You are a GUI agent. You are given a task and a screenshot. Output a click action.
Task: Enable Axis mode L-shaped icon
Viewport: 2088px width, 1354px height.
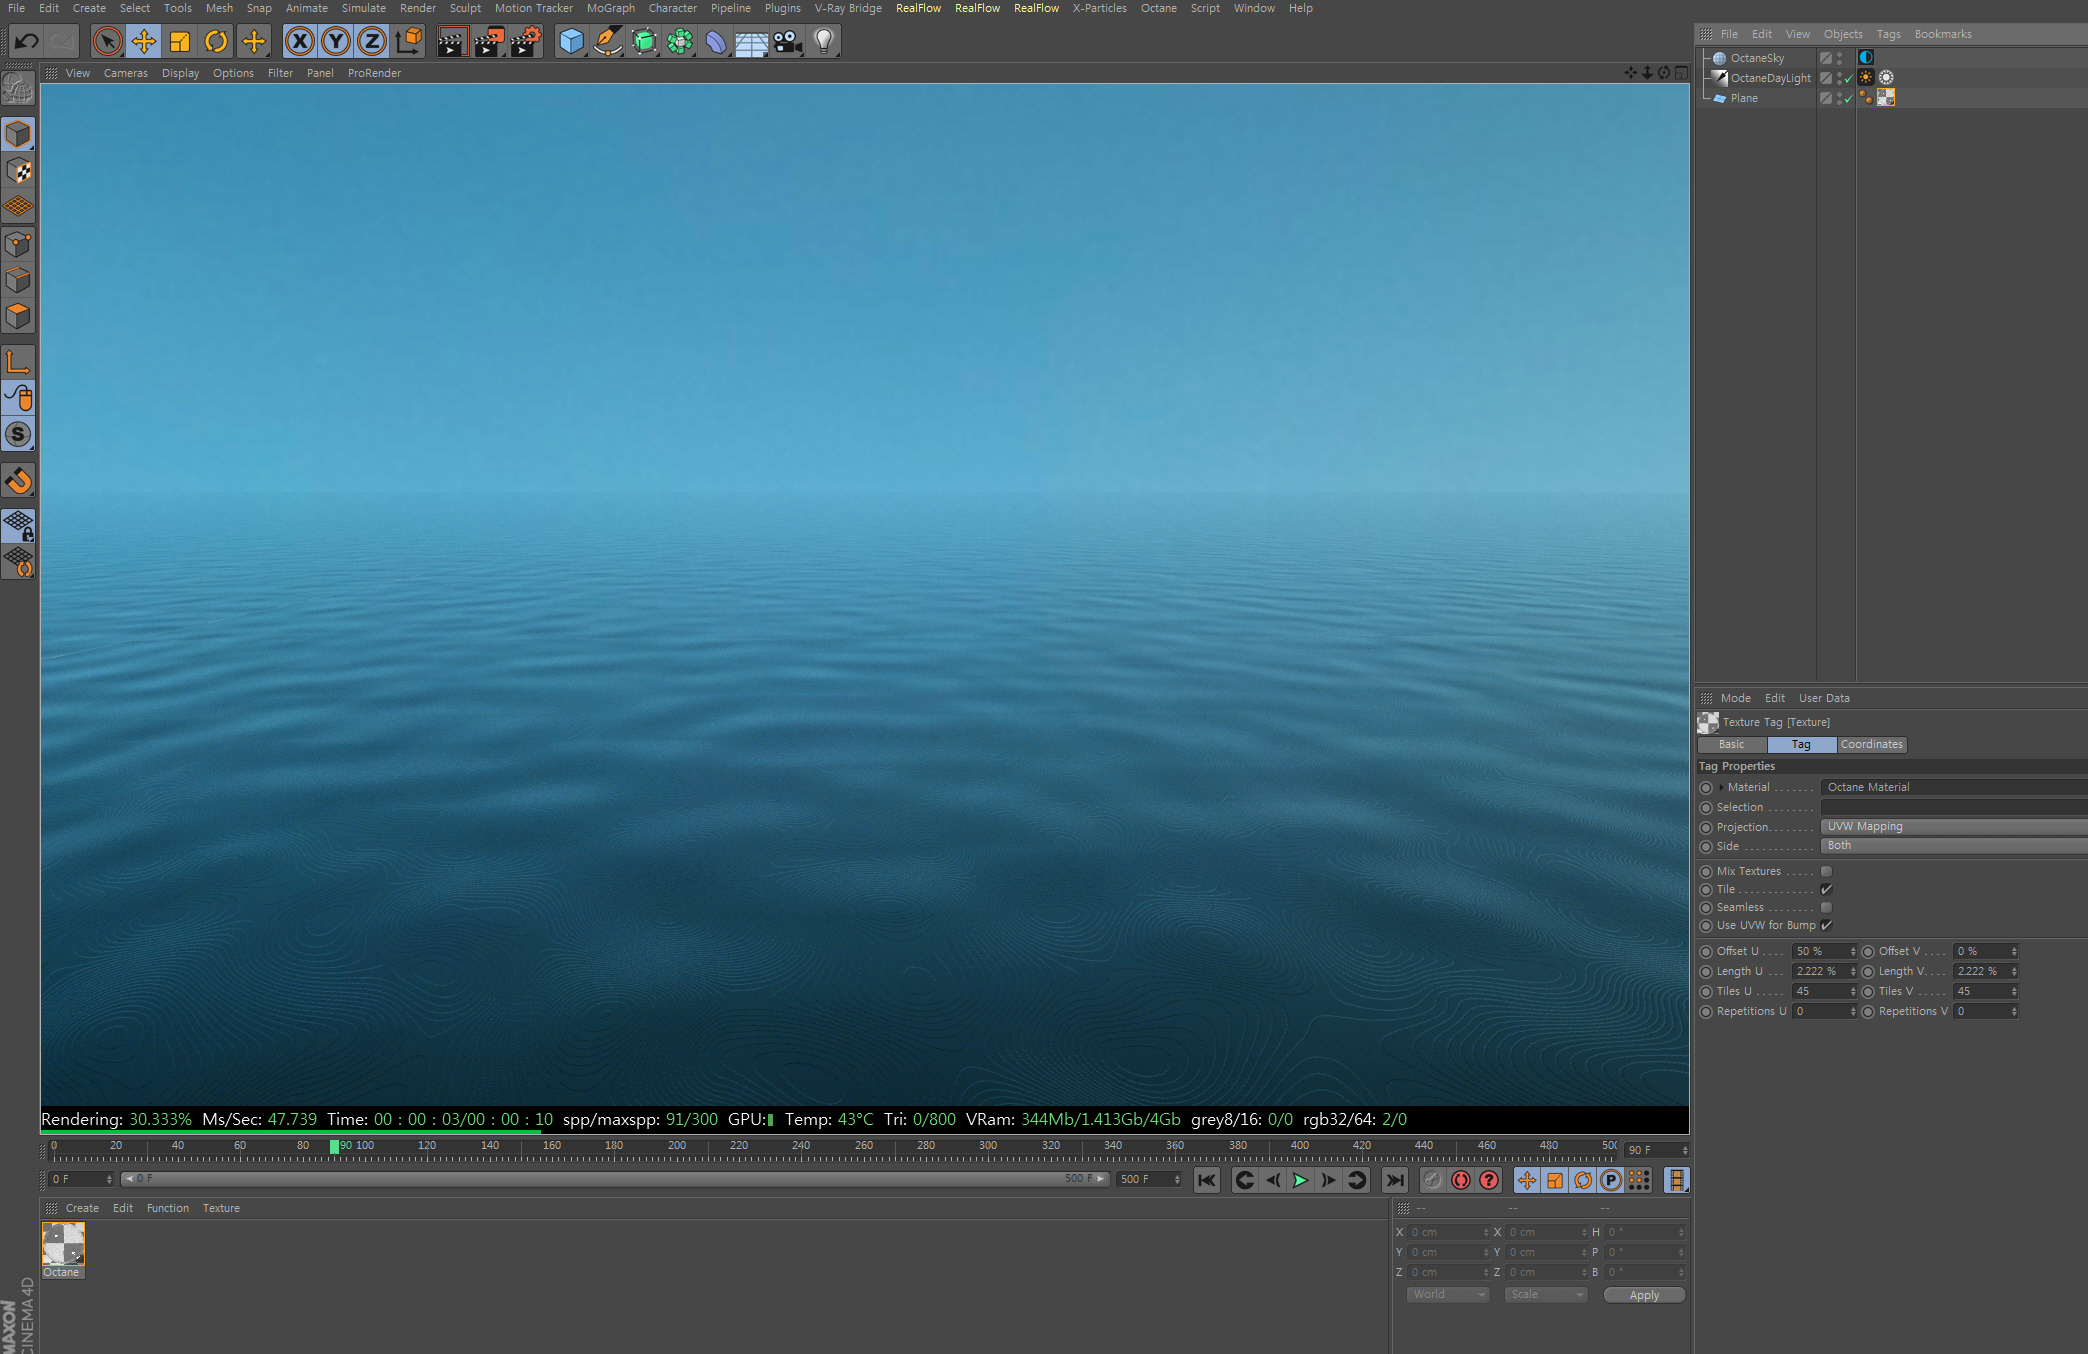(18, 361)
